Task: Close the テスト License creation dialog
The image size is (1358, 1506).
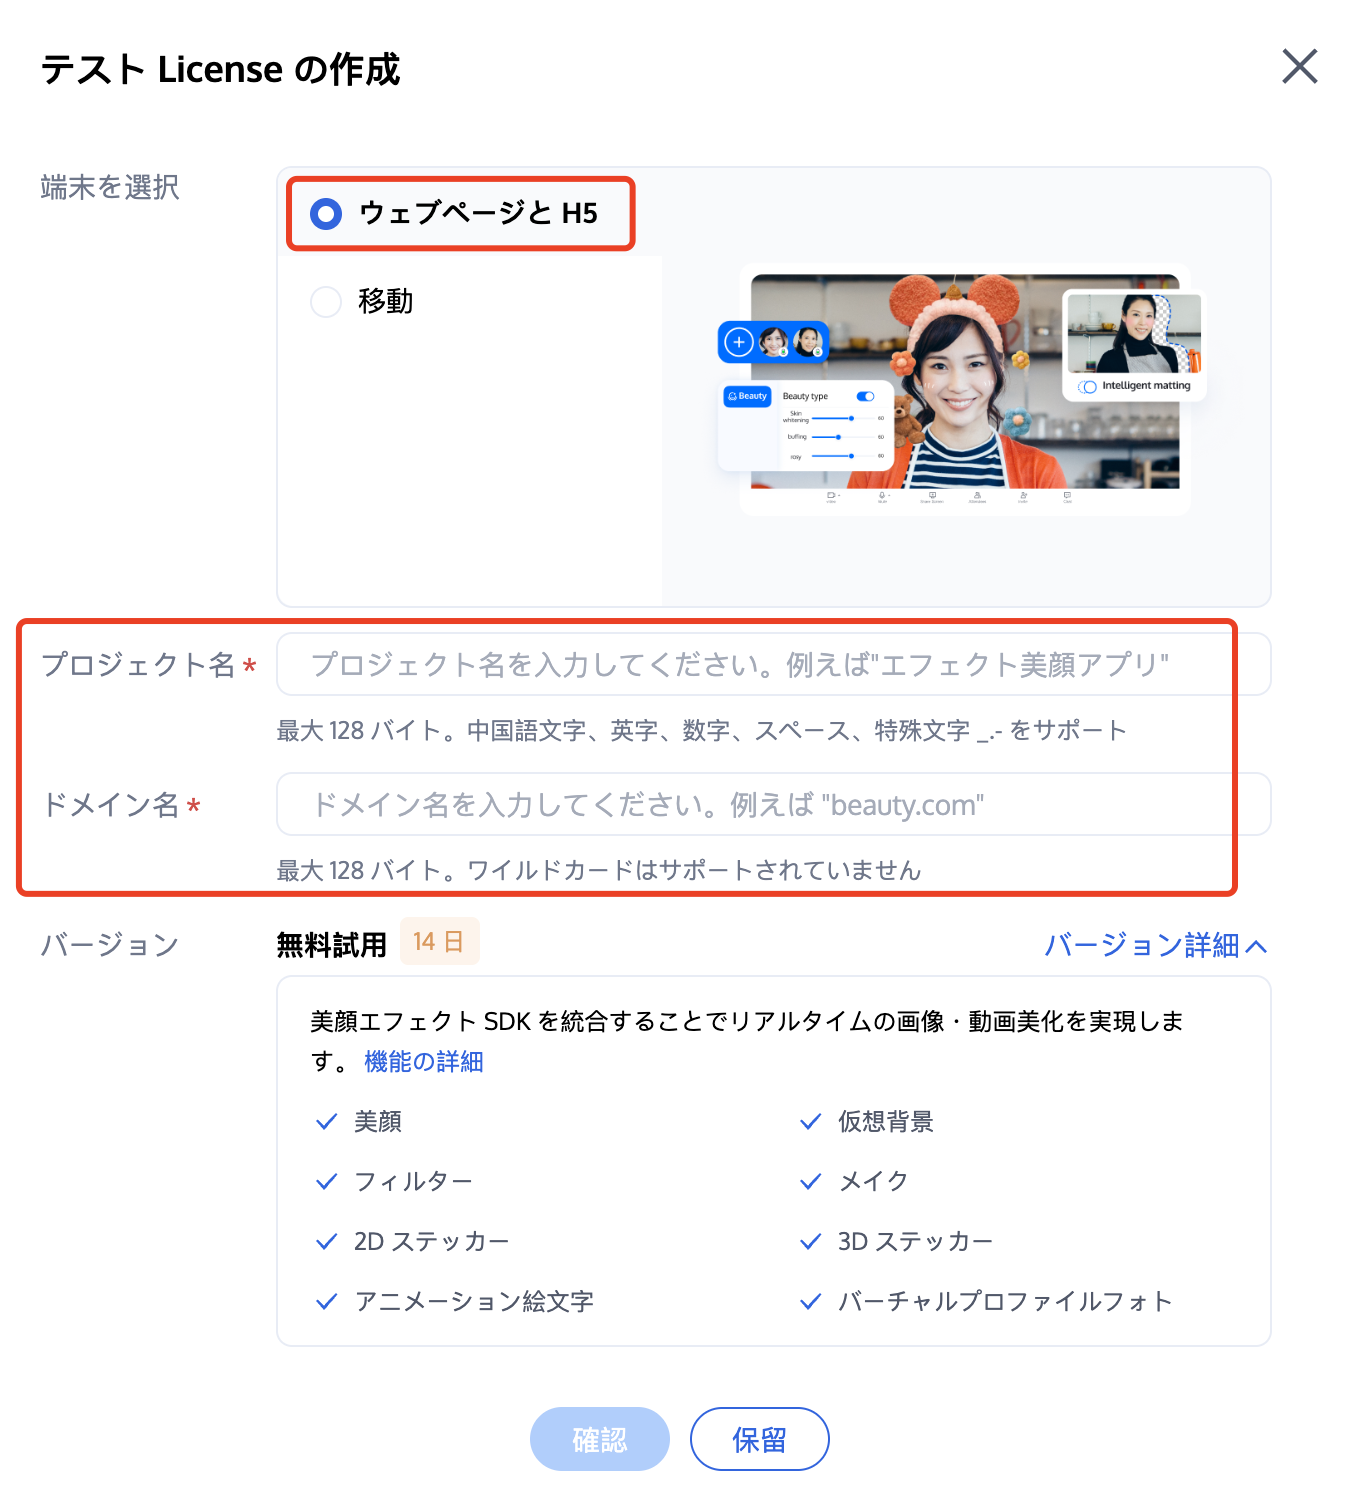Action: click(1299, 67)
